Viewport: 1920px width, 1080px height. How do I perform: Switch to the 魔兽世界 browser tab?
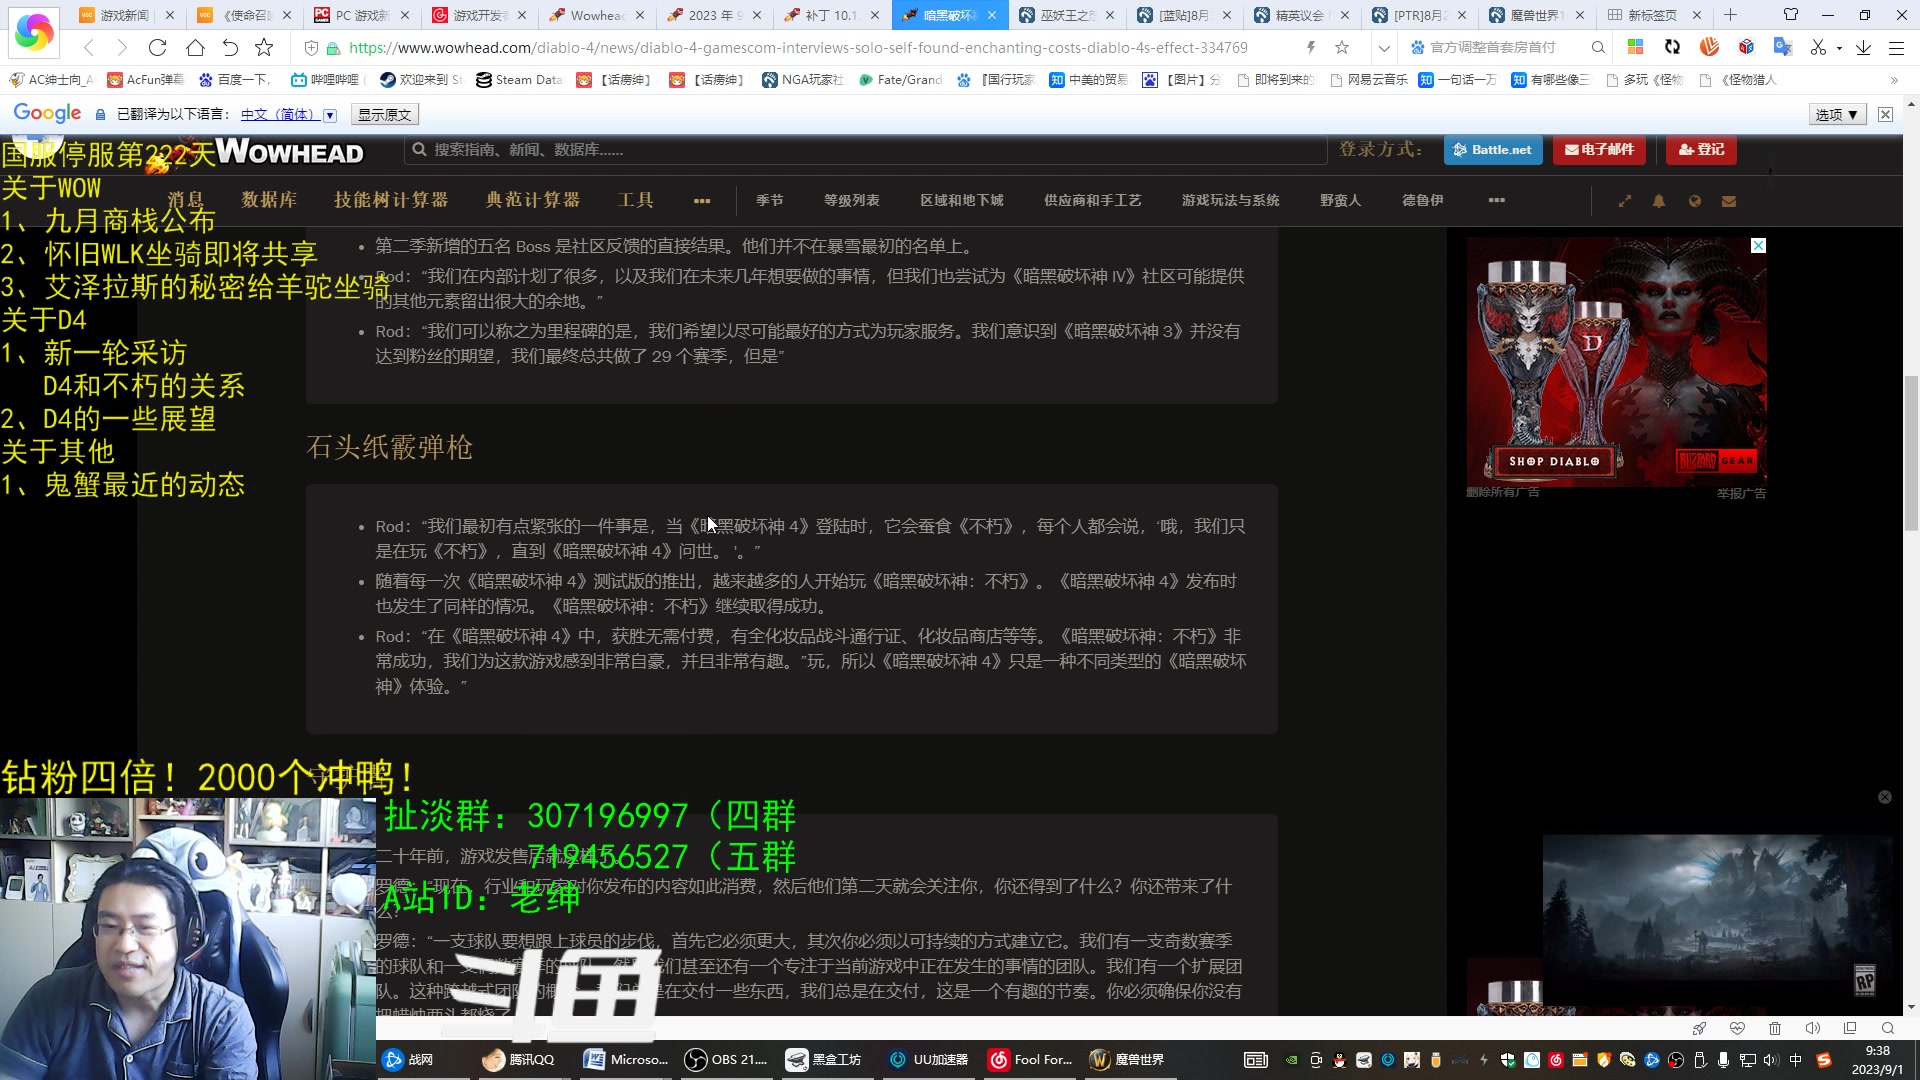click(x=1537, y=15)
